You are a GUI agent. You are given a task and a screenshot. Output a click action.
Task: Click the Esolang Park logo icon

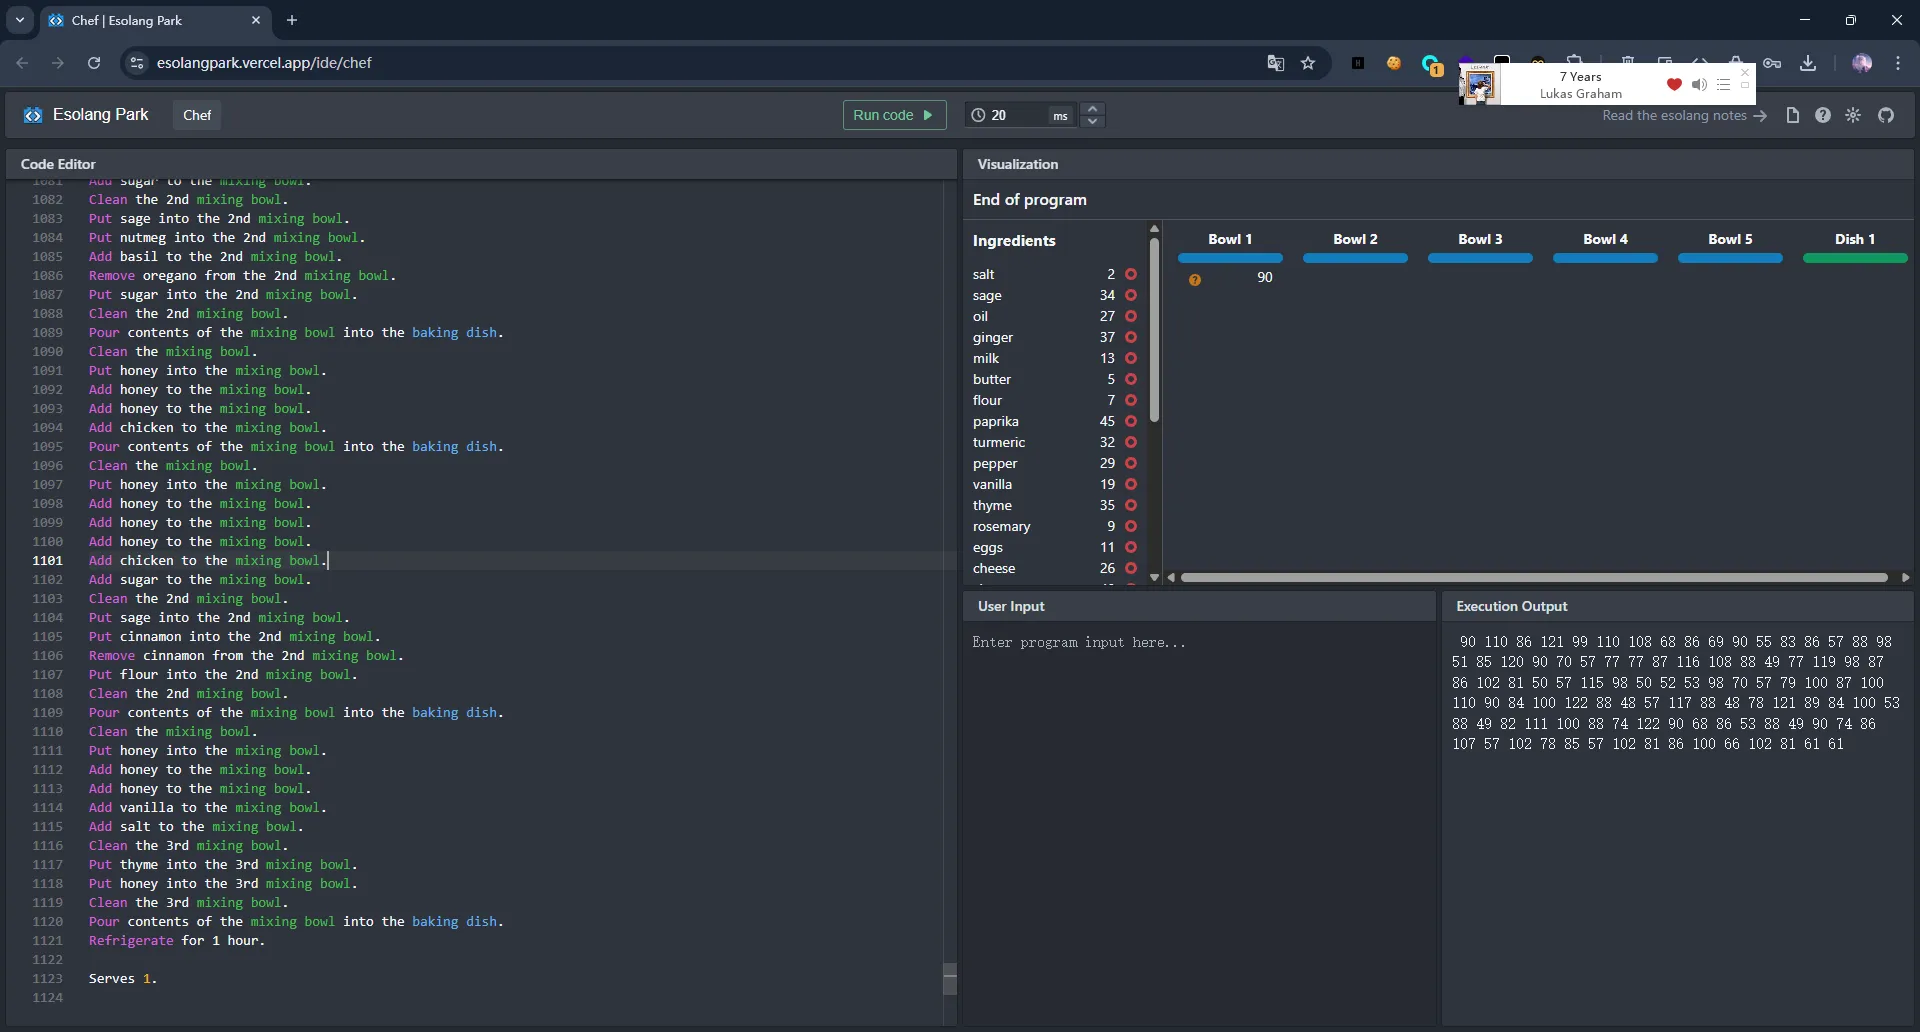[x=33, y=115]
